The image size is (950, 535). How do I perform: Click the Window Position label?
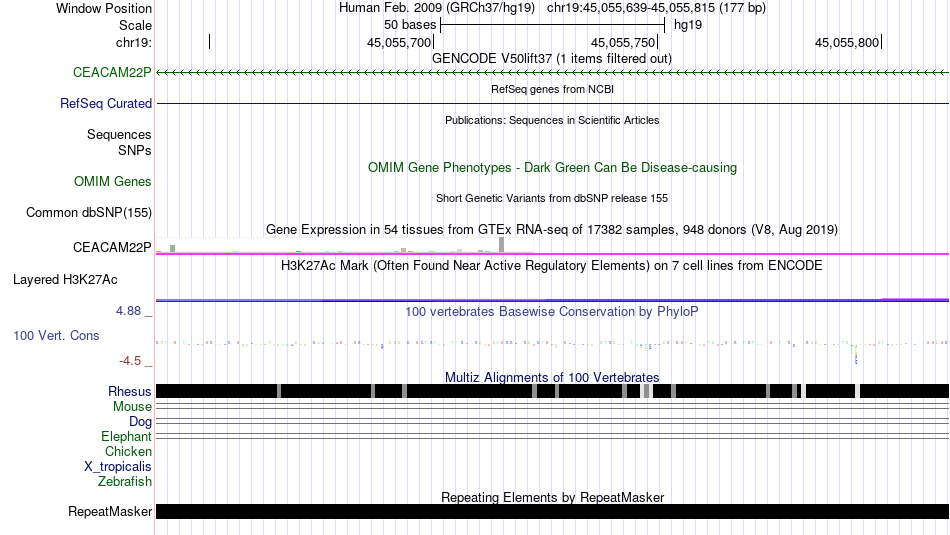tap(104, 8)
